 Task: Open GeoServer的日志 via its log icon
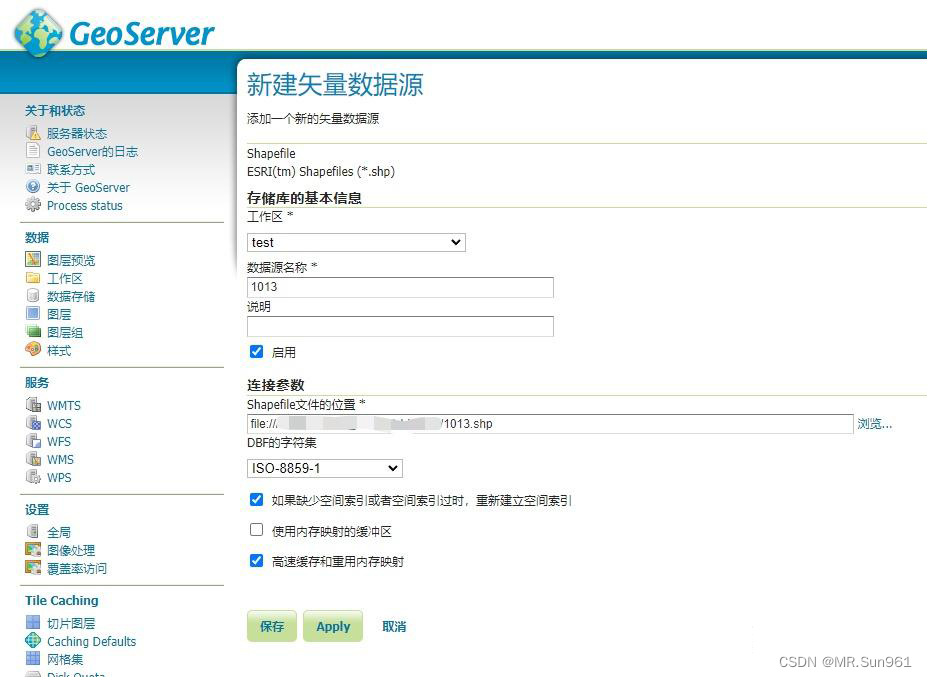[32, 151]
